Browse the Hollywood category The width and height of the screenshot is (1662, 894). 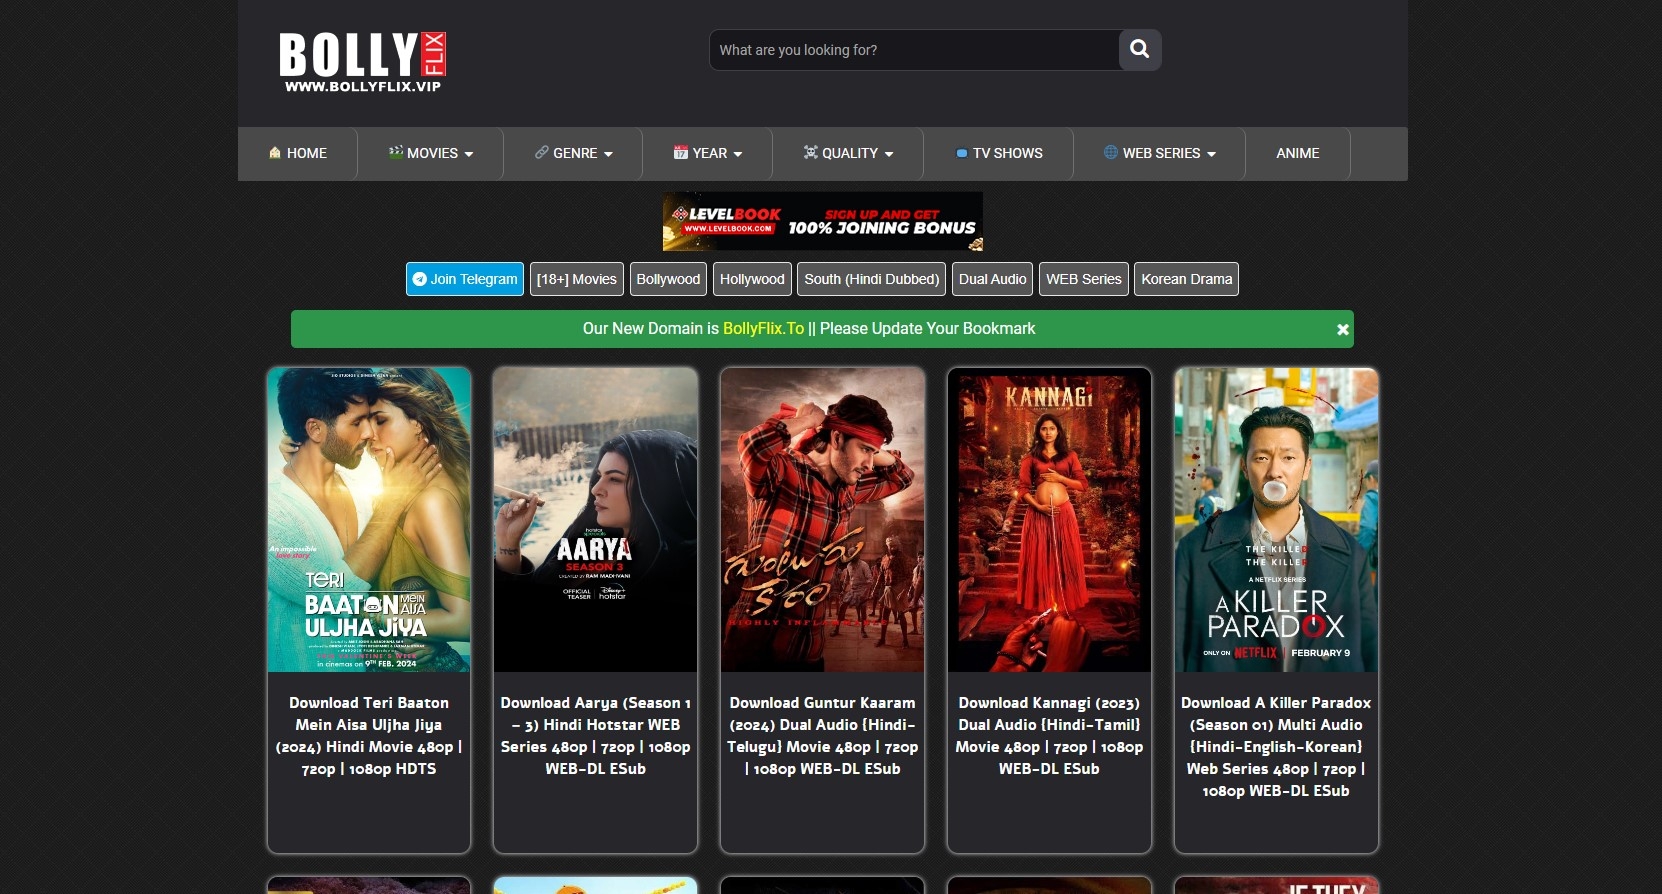pos(752,279)
